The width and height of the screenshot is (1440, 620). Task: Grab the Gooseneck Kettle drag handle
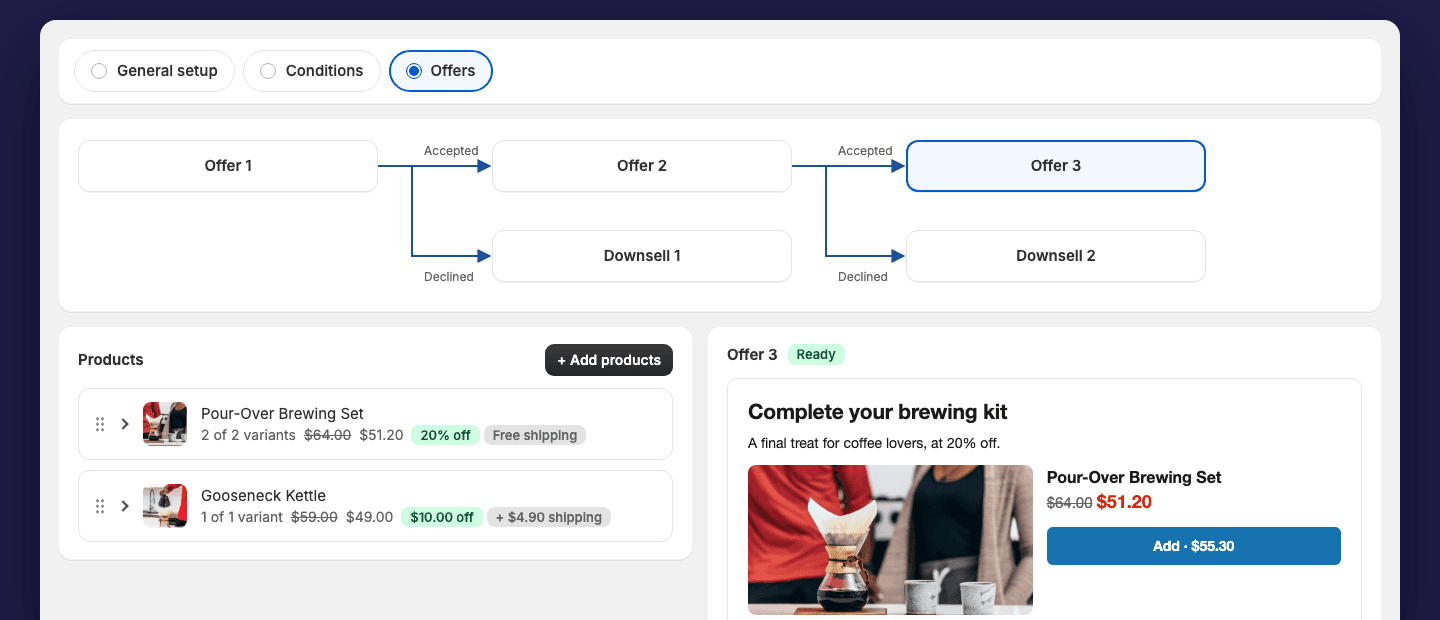pyautogui.click(x=100, y=506)
